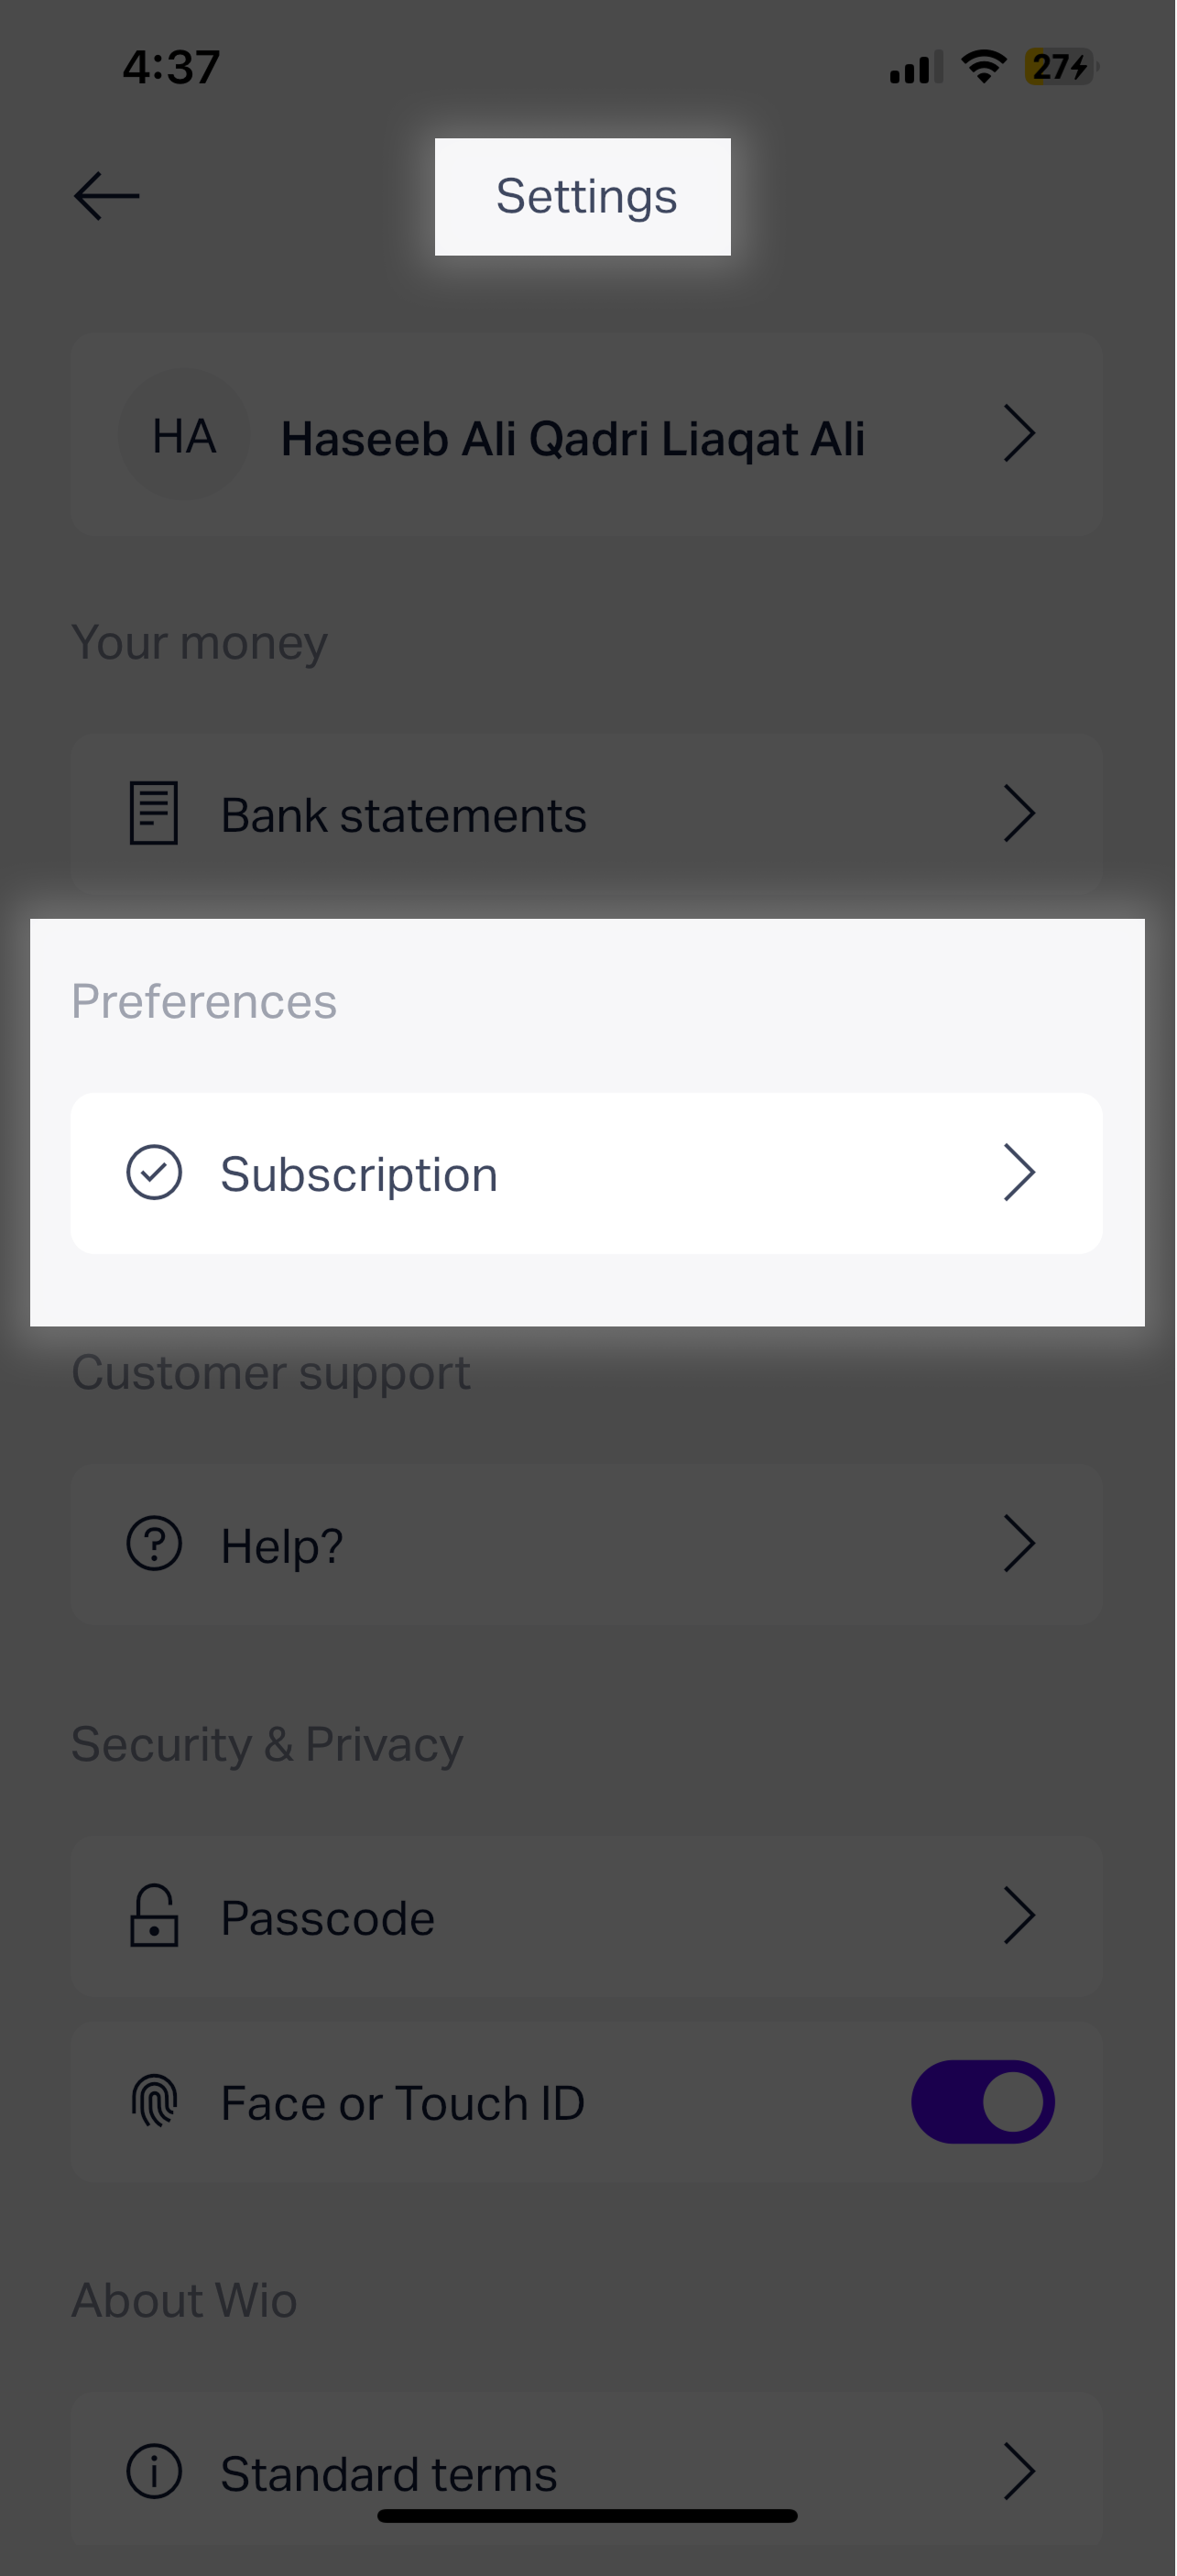This screenshot has width=1177, height=2576.
Task: Click the Passcode lock icon
Action: (154, 1916)
